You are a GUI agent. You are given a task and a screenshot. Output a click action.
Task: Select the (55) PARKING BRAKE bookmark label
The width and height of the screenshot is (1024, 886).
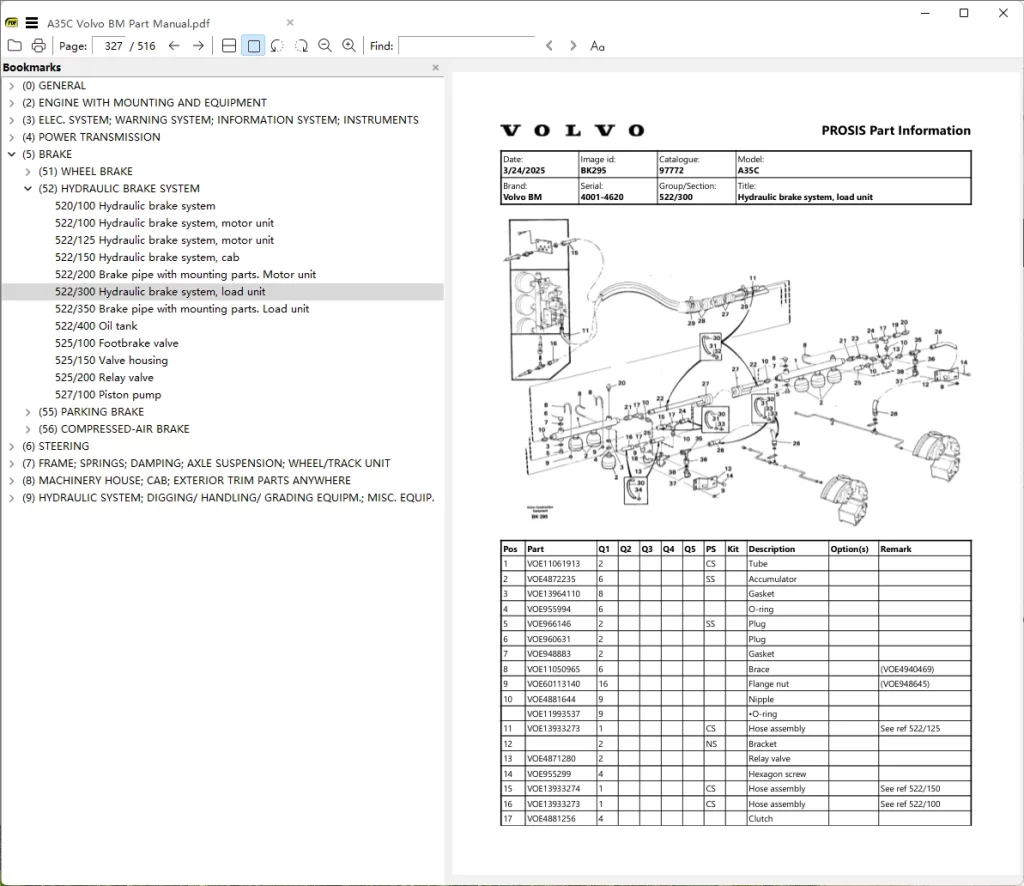(x=91, y=412)
